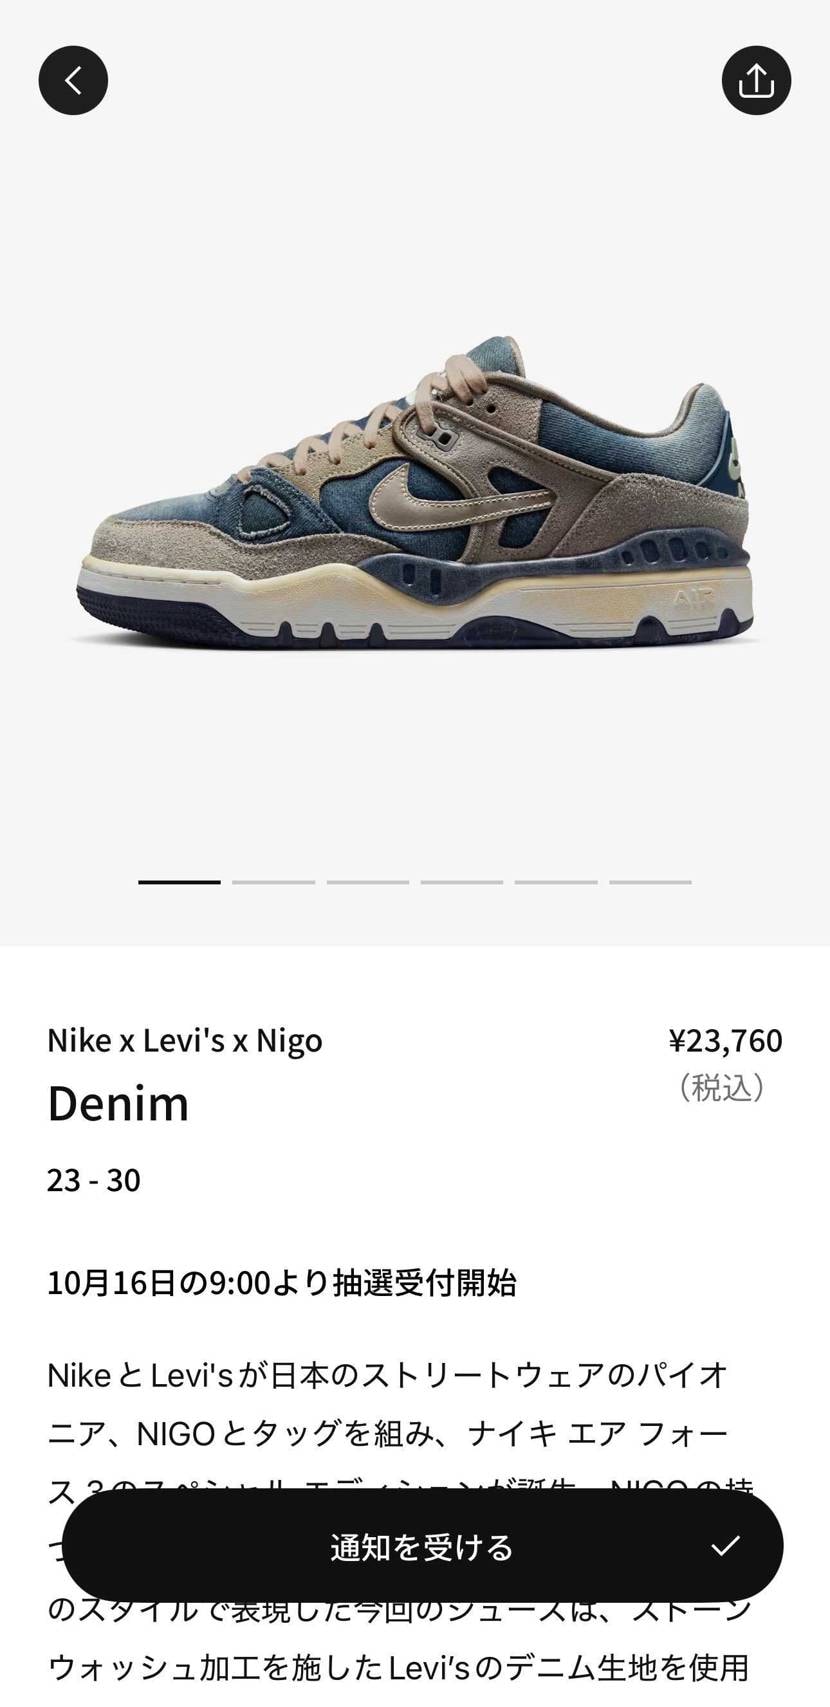Go to fourth image indicator dash
This screenshot has height=1707, width=830.
pyautogui.click(x=461, y=882)
